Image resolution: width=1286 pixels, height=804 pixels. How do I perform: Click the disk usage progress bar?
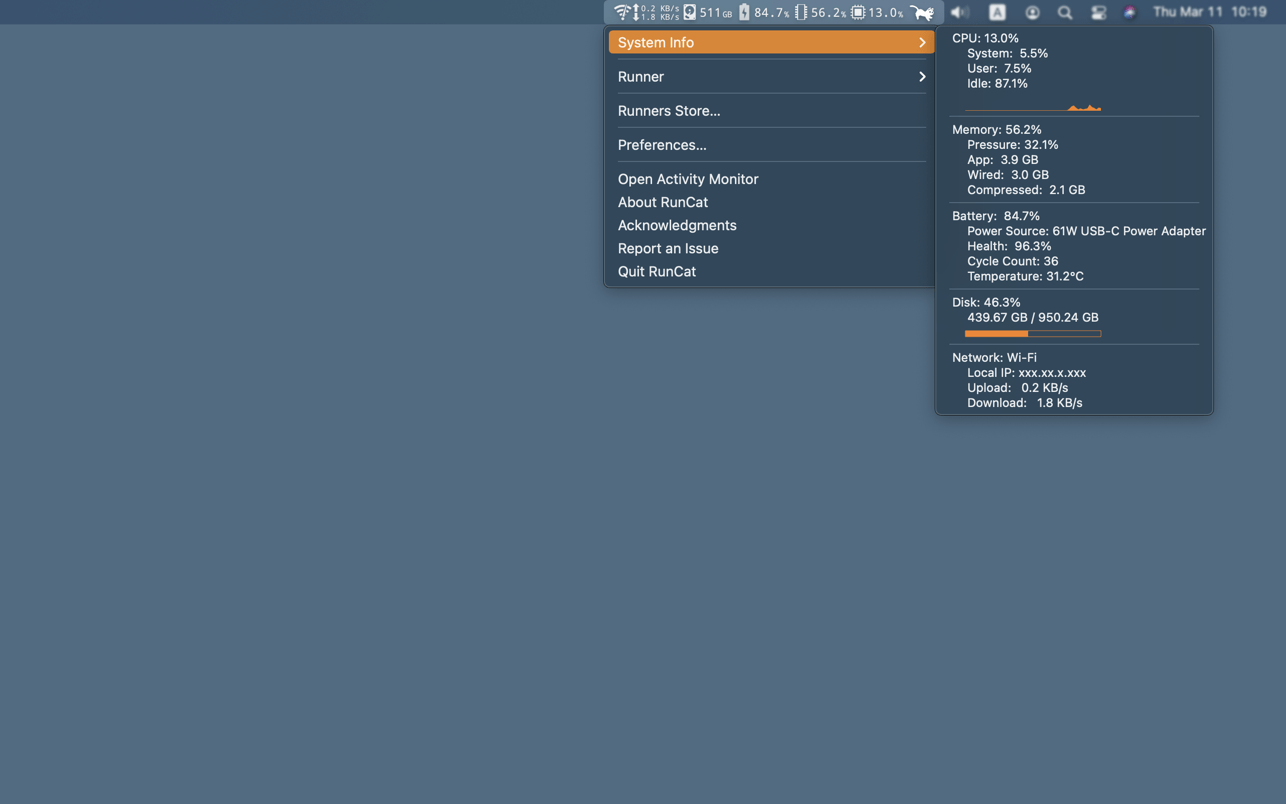pyautogui.click(x=1033, y=333)
